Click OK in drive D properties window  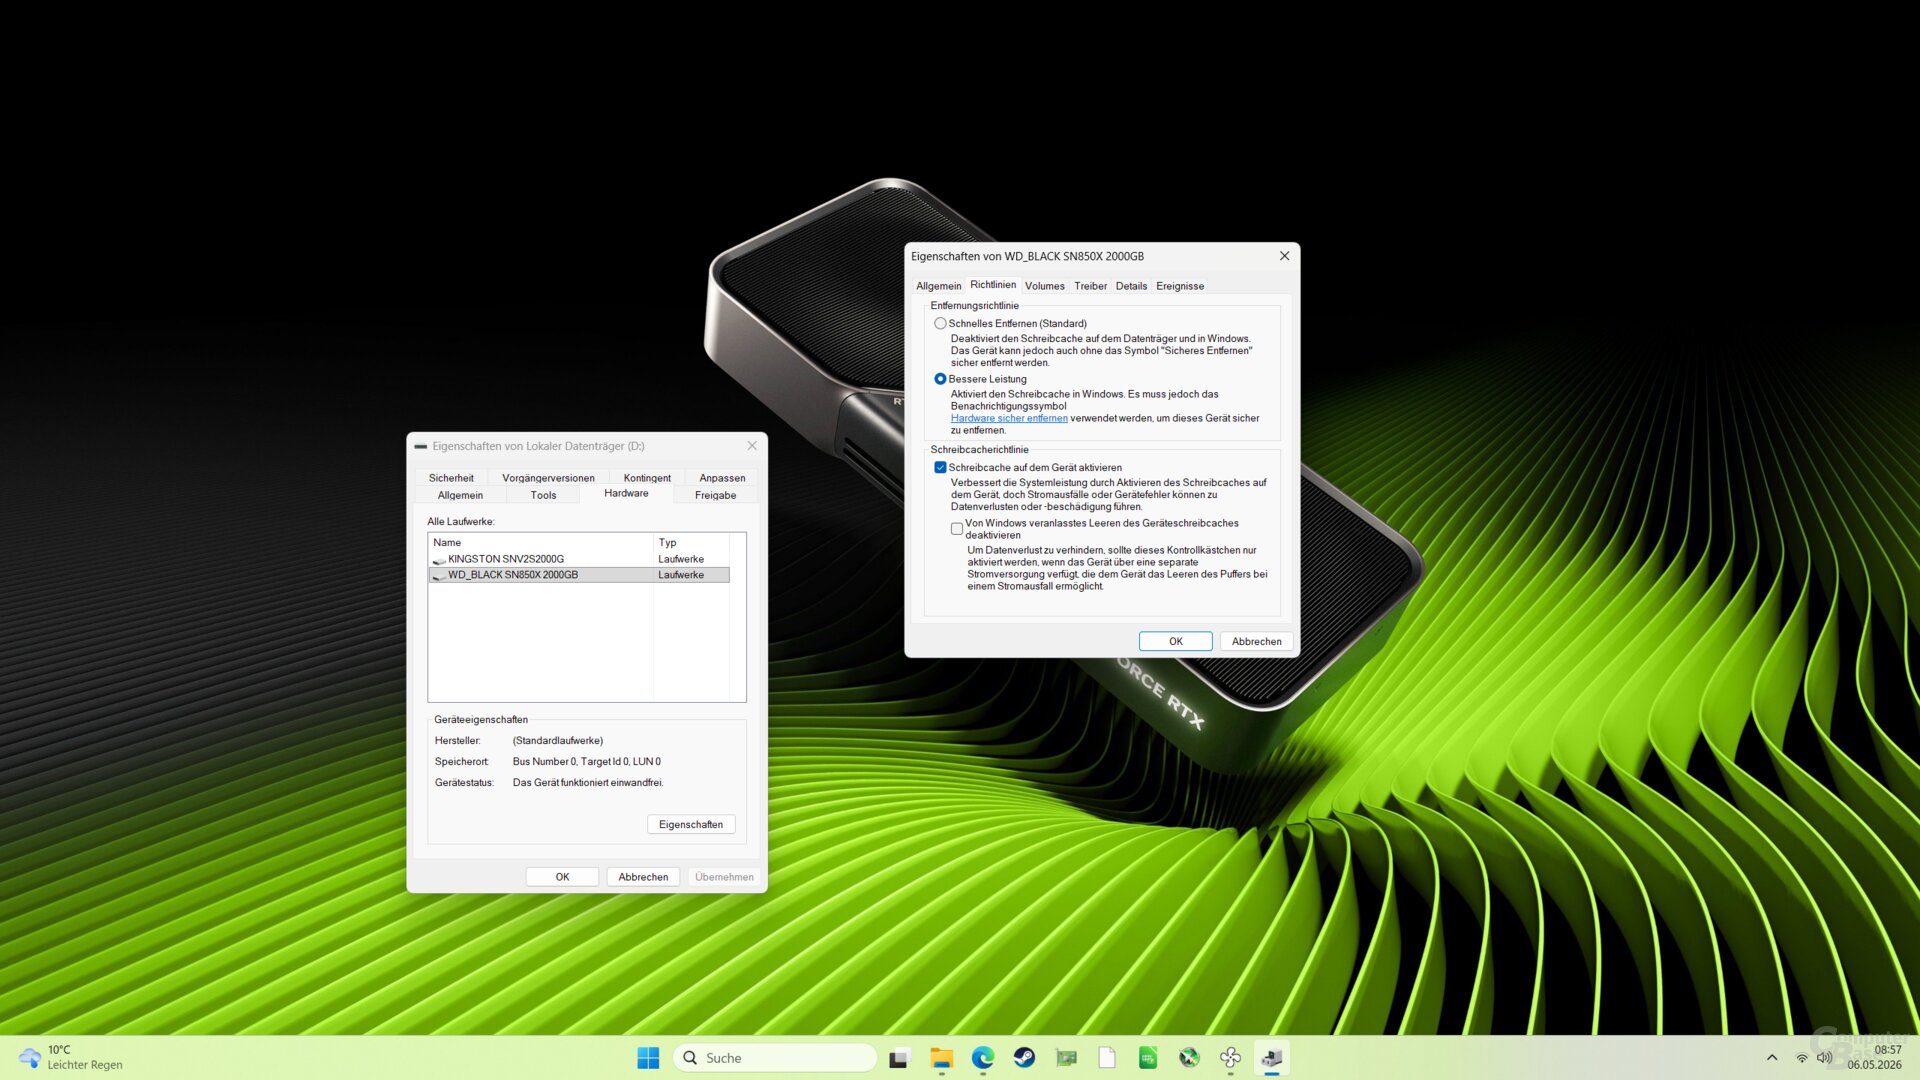coord(562,877)
